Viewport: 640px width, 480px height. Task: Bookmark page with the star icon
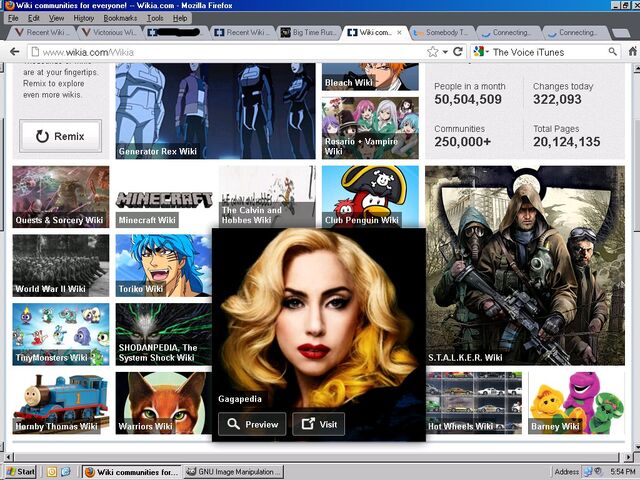pos(433,52)
